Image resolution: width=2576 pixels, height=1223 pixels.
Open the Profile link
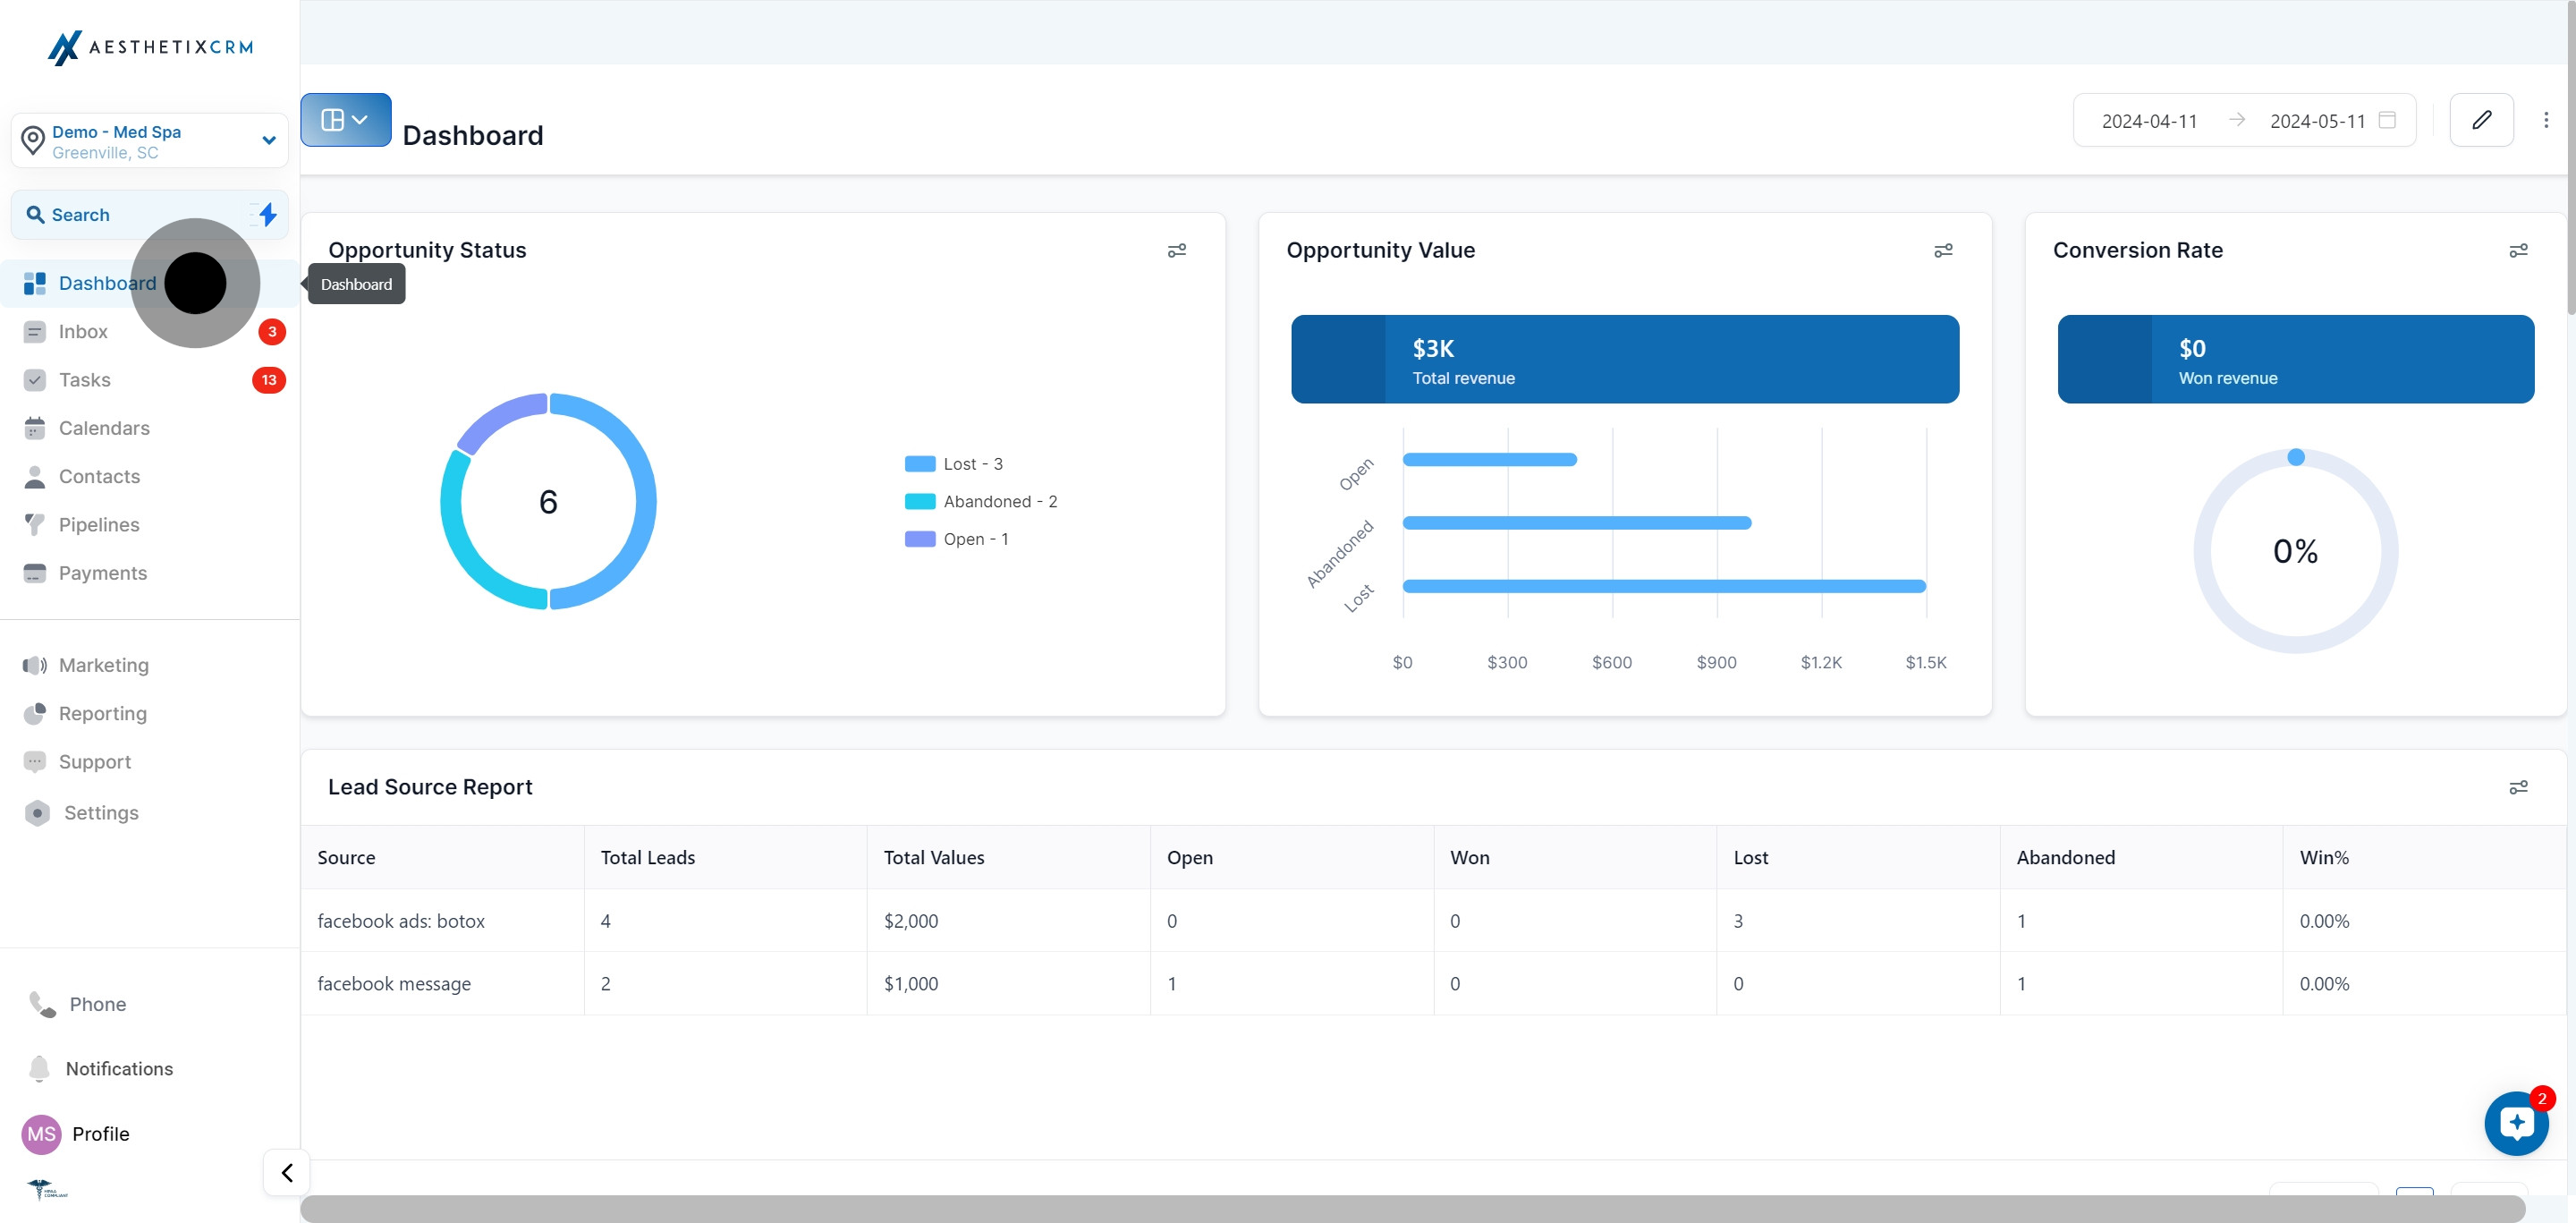[100, 1134]
